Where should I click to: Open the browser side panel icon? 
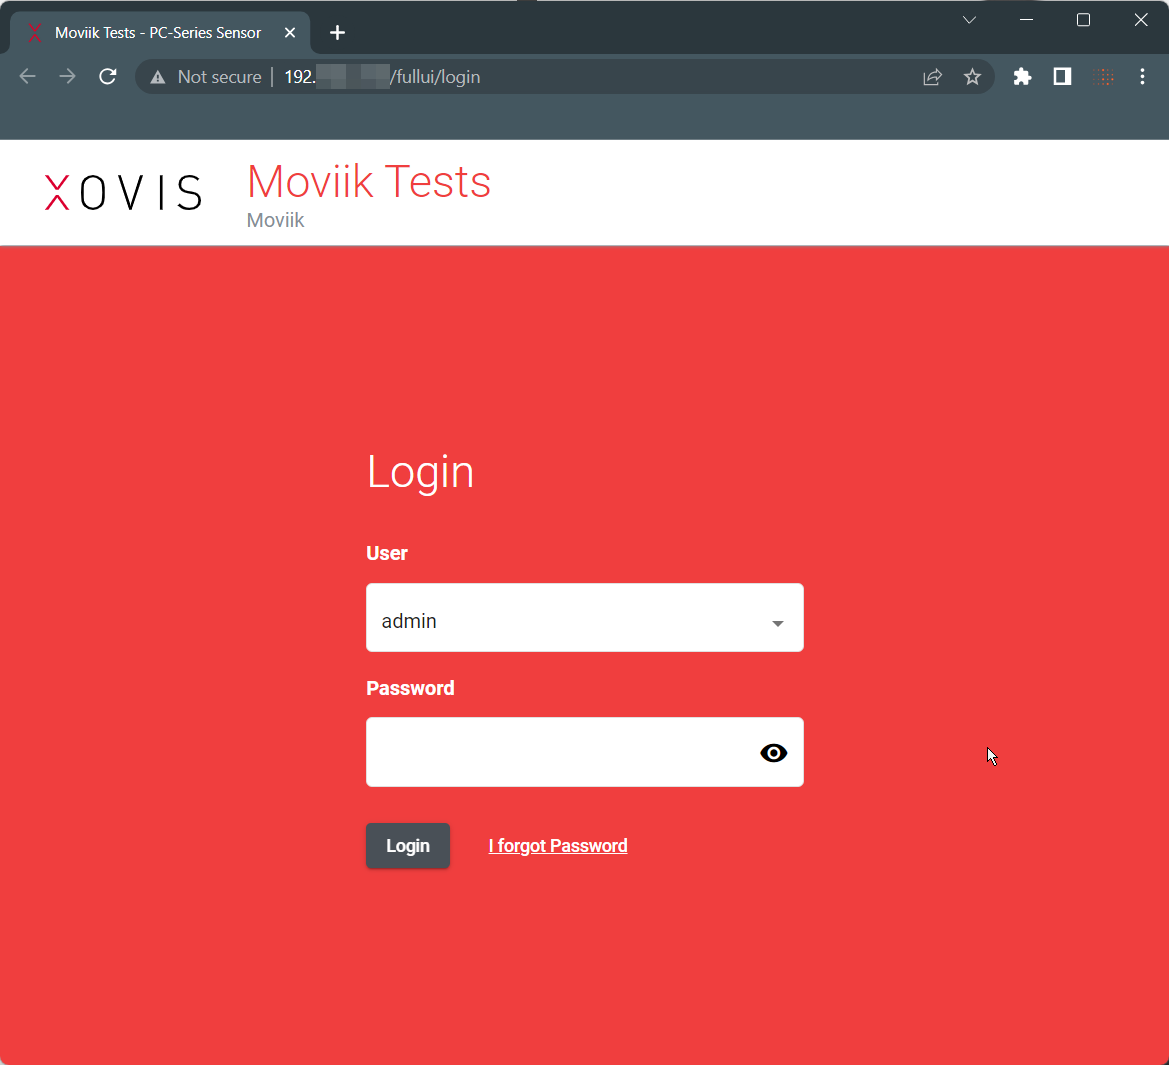1062,77
